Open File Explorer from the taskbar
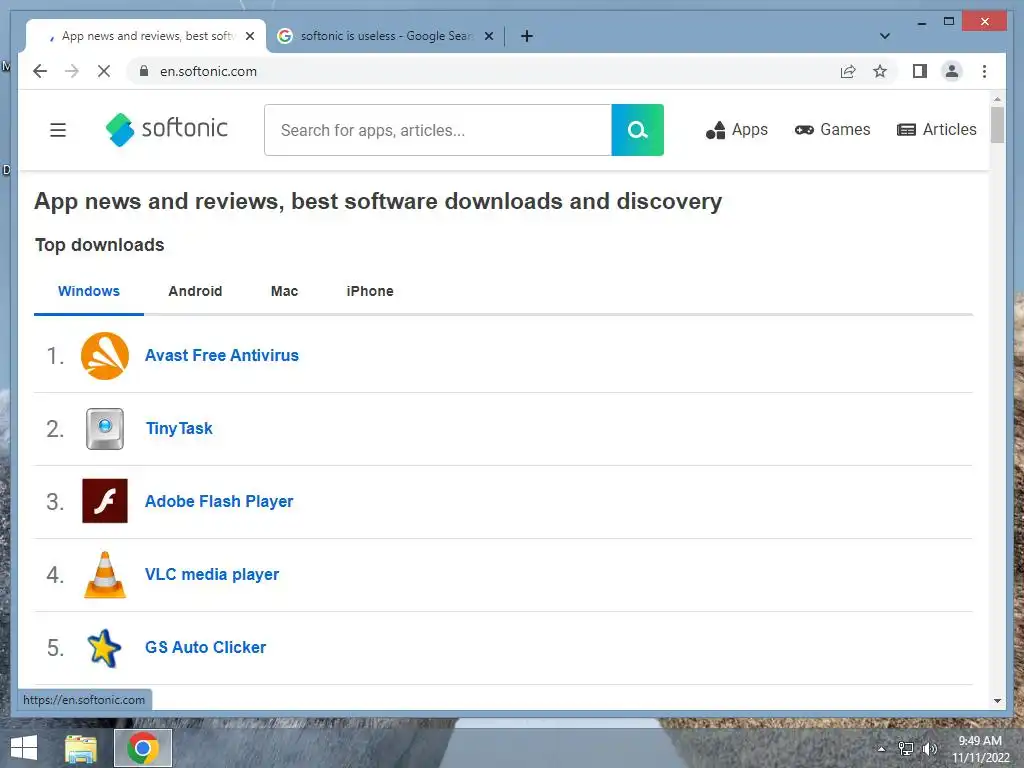The height and width of the screenshot is (768, 1024). pyautogui.click(x=81, y=748)
